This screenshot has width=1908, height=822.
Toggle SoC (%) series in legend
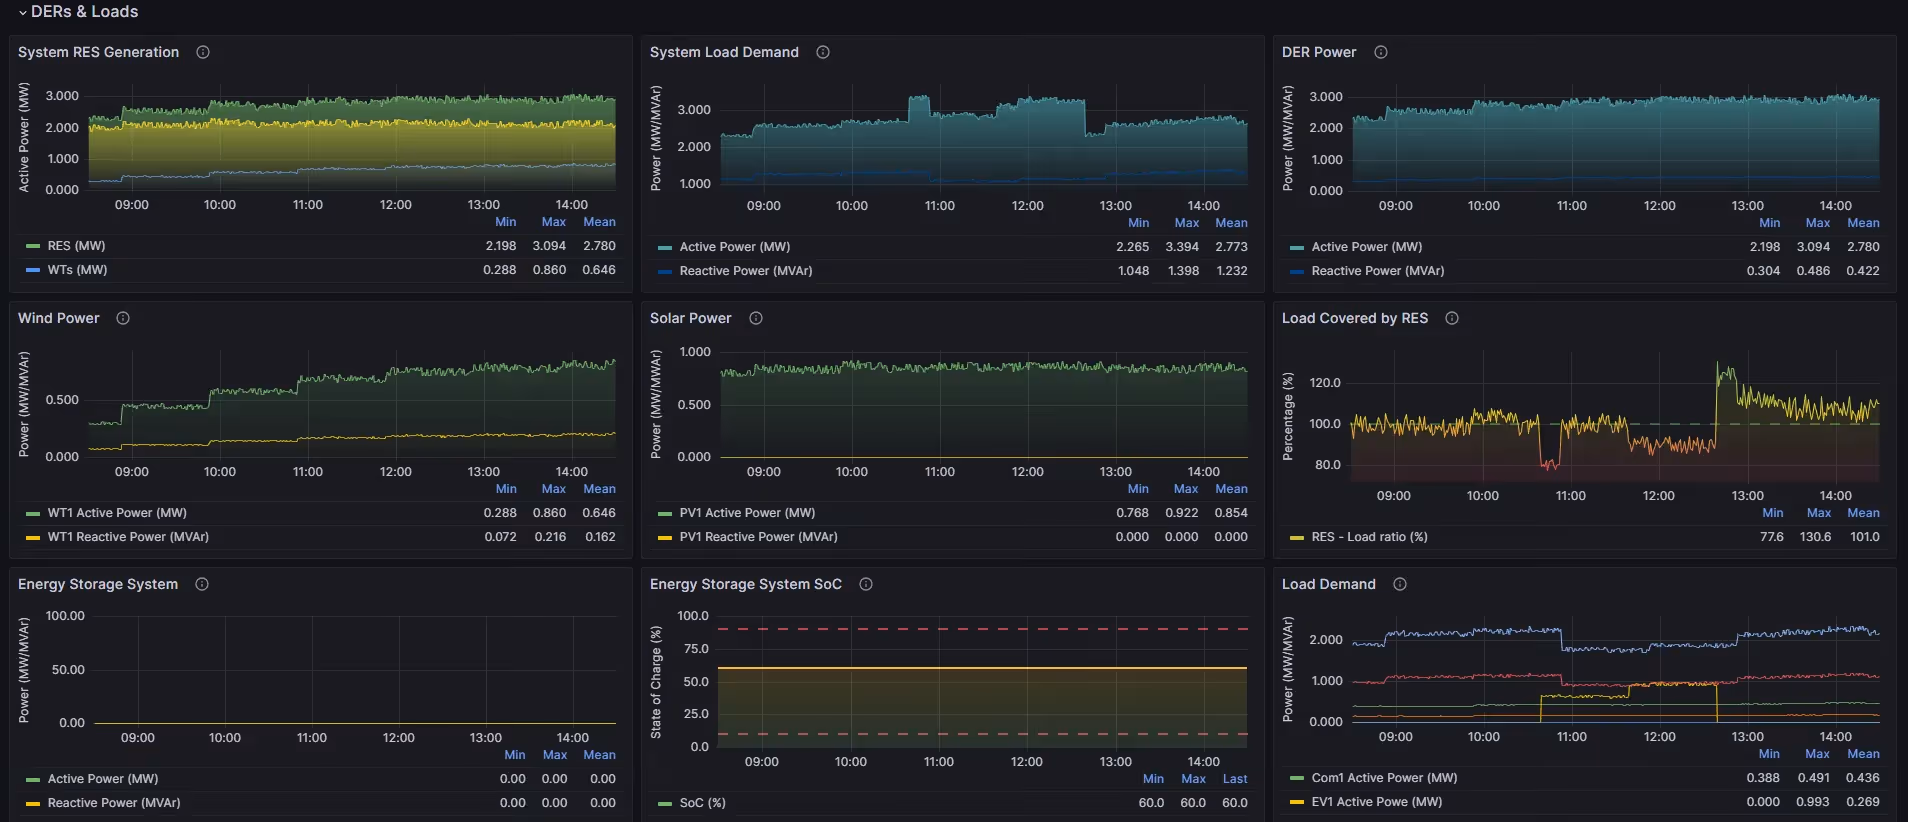coord(703,803)
